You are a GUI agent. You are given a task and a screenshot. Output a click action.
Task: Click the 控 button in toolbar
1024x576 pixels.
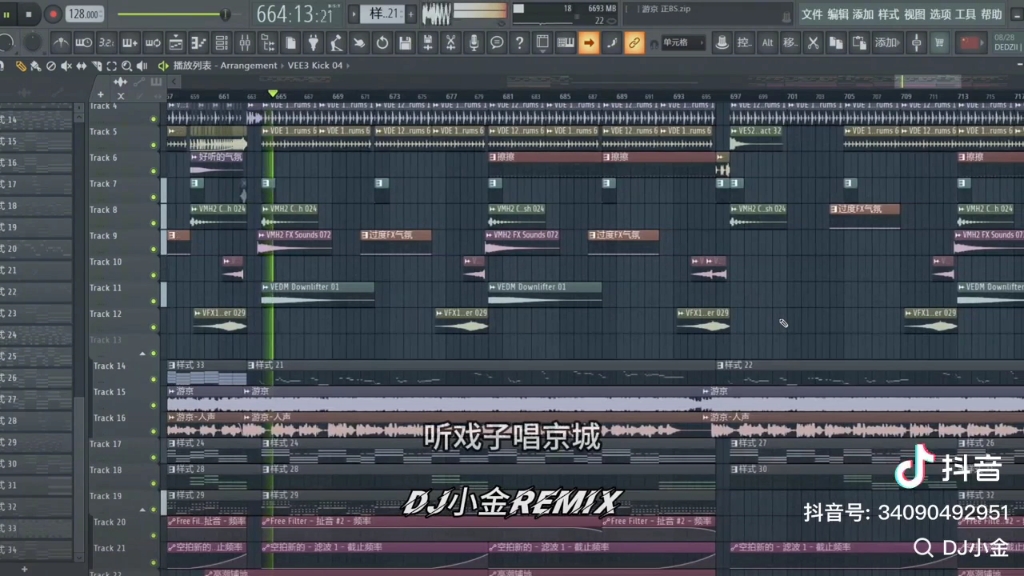(744, 43)
